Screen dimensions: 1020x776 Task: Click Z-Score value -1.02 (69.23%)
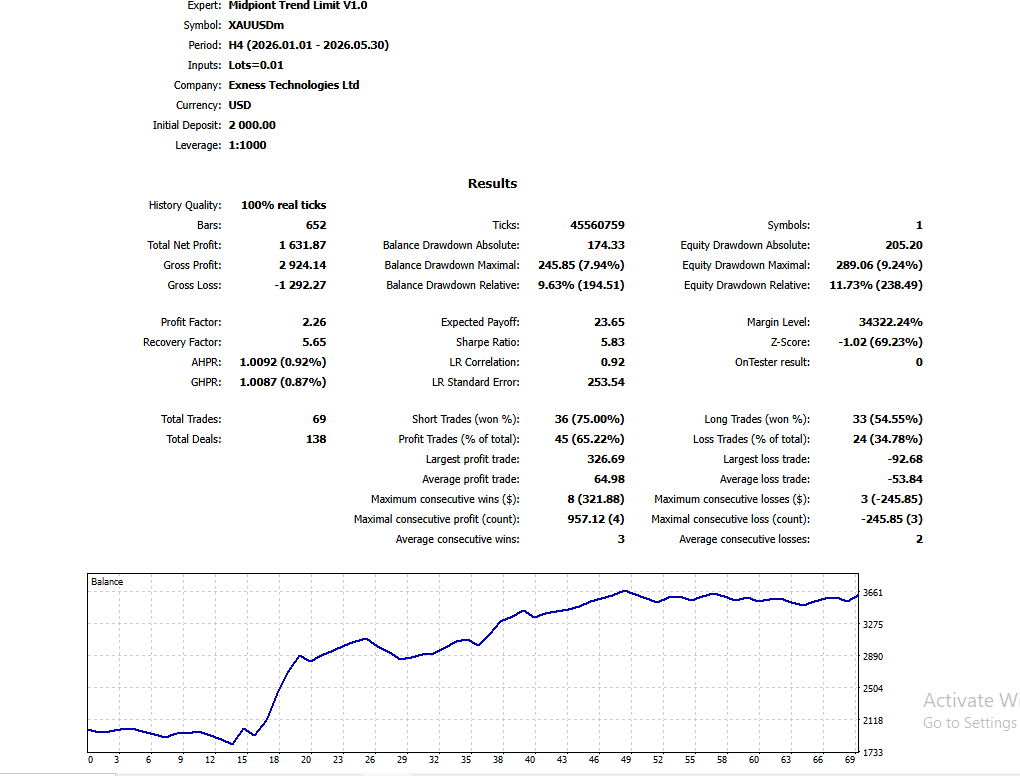(x=880, y=342)
